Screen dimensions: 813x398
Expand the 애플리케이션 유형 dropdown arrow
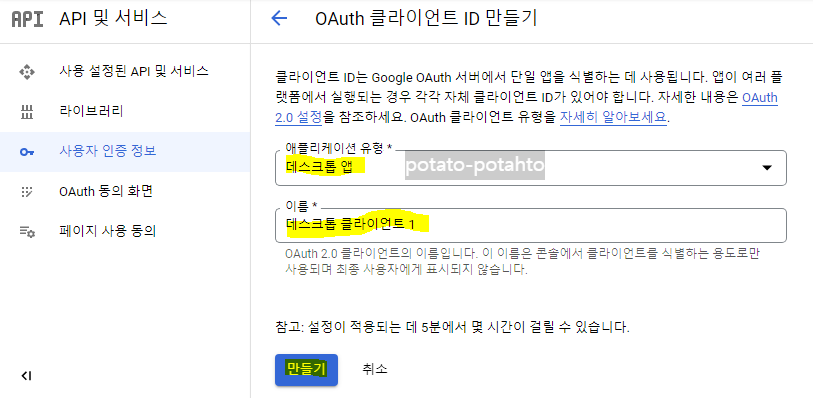click(x=766, y=167)
